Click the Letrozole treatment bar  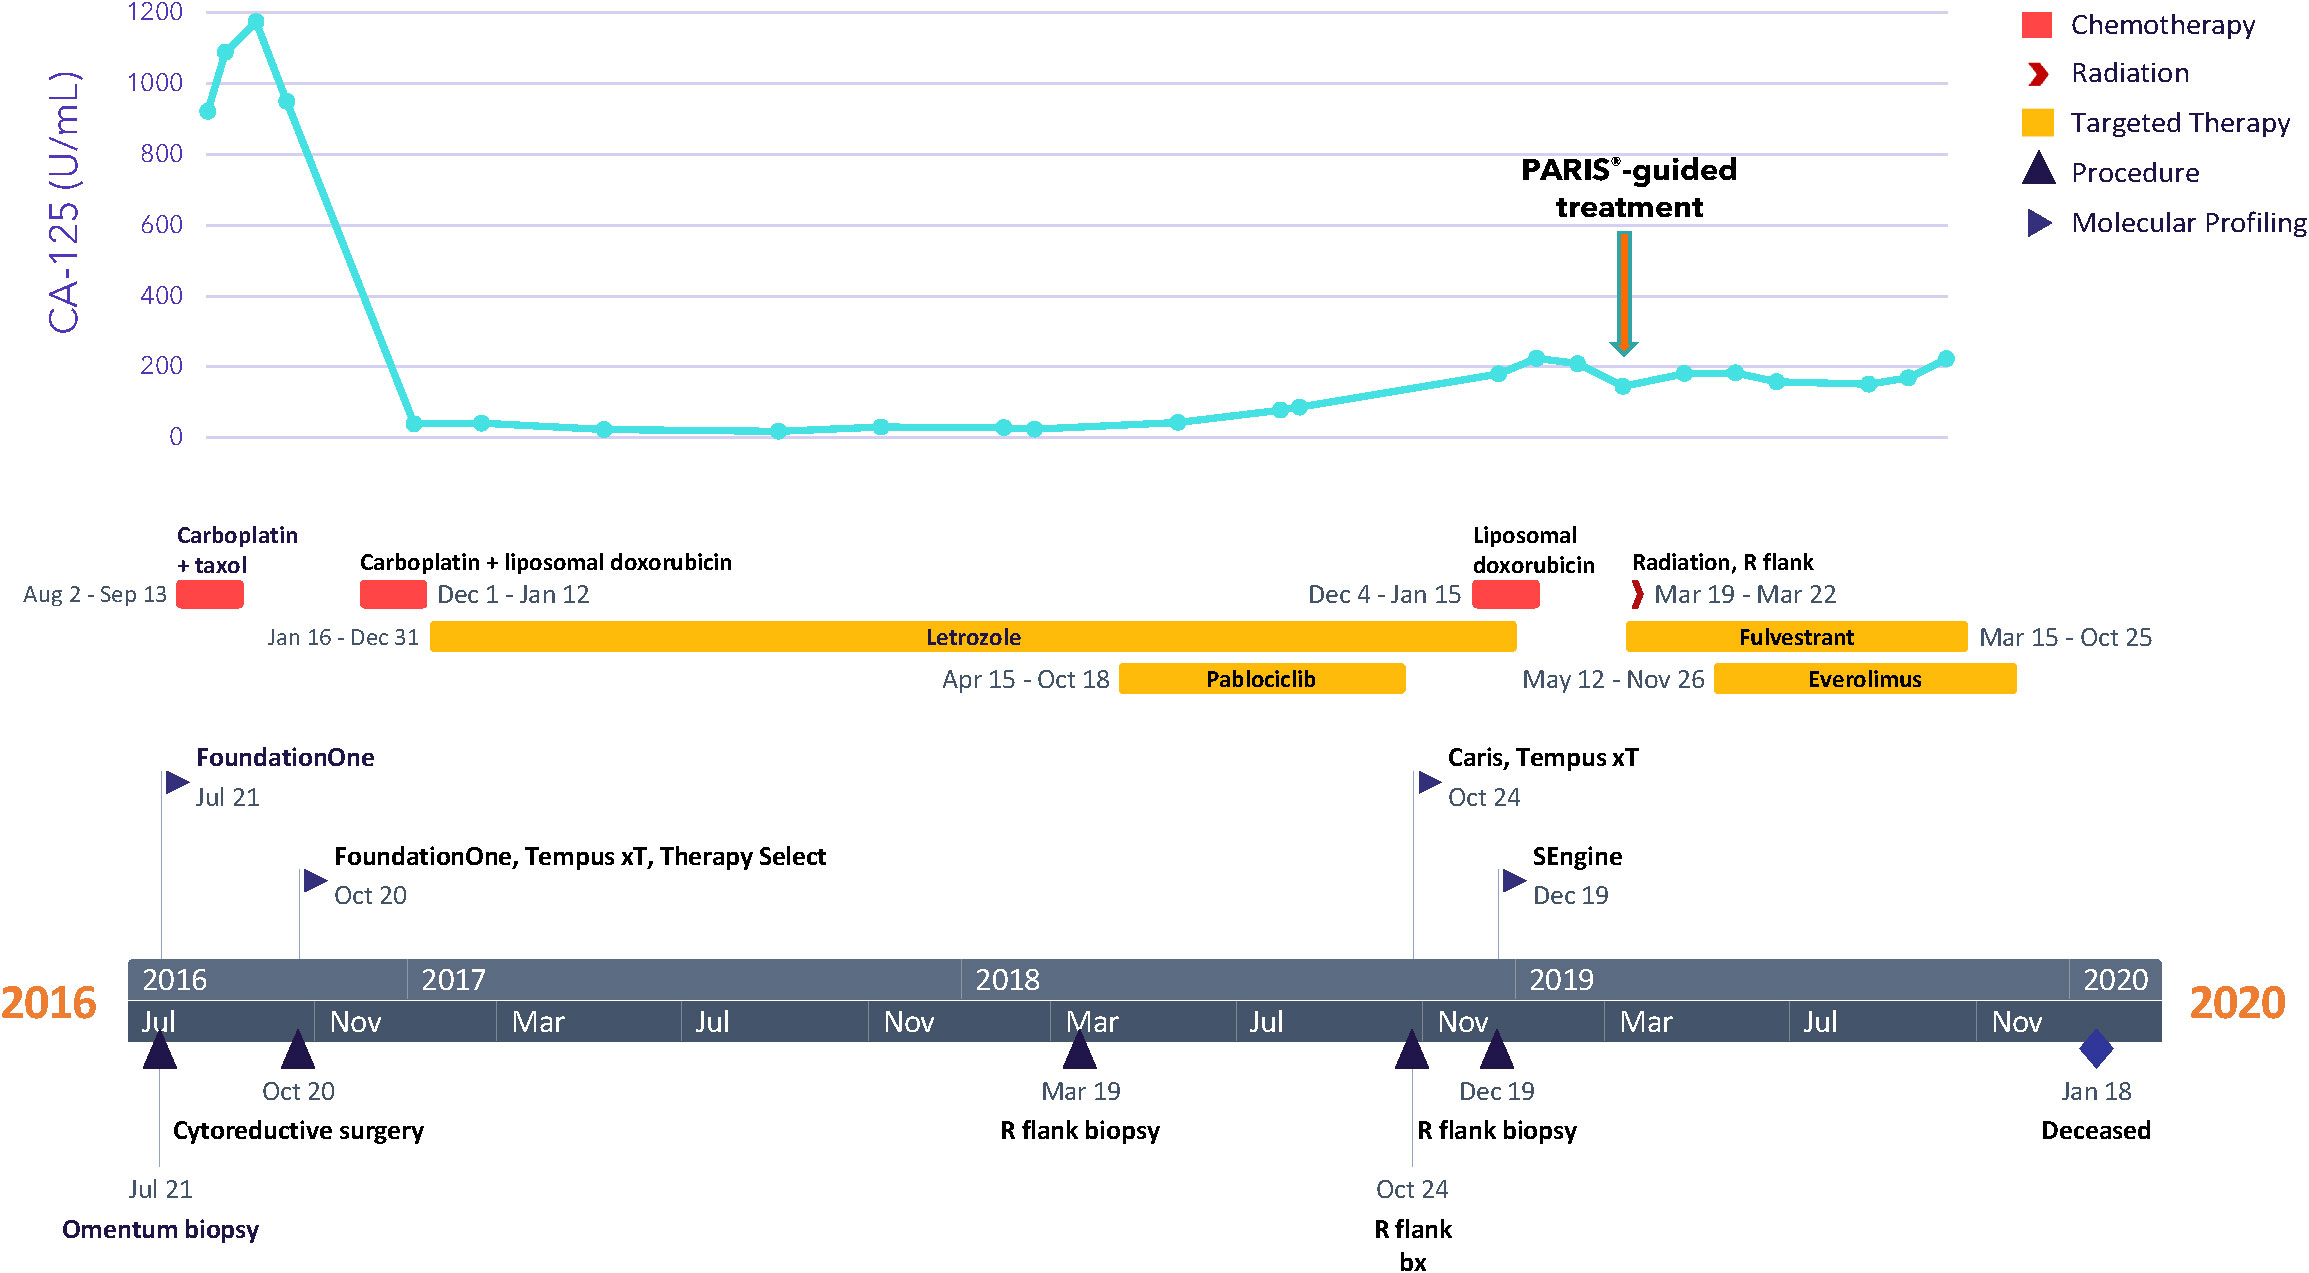tap(973, 637)
